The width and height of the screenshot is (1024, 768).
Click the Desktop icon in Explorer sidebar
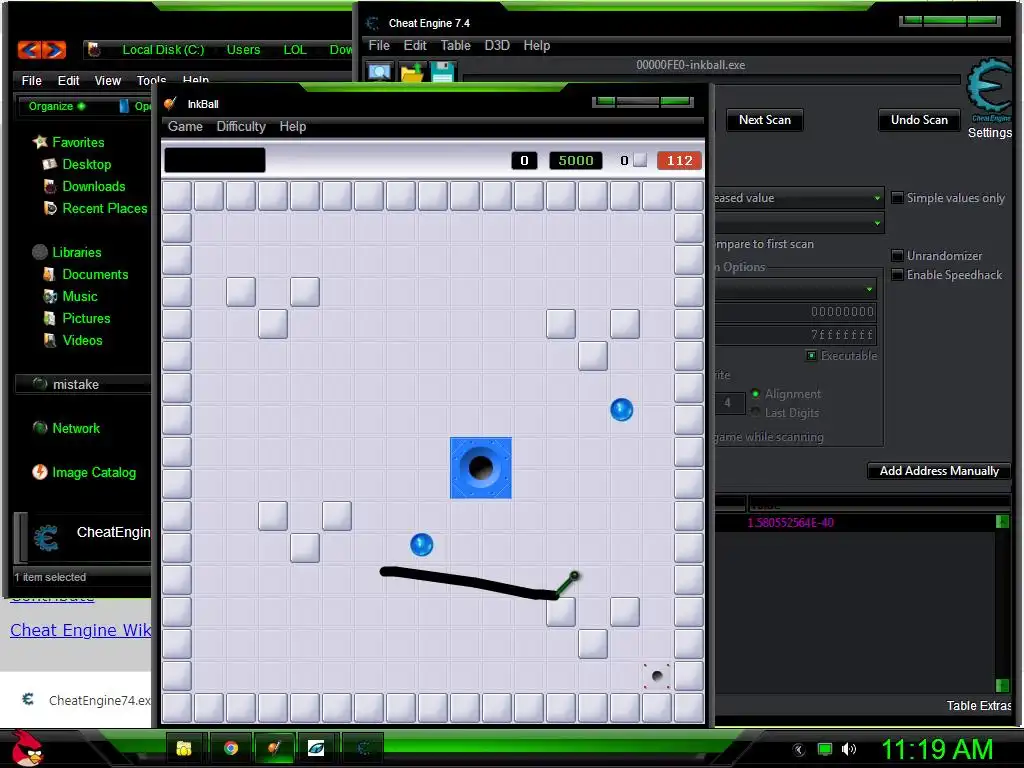[x=50, y=165]
